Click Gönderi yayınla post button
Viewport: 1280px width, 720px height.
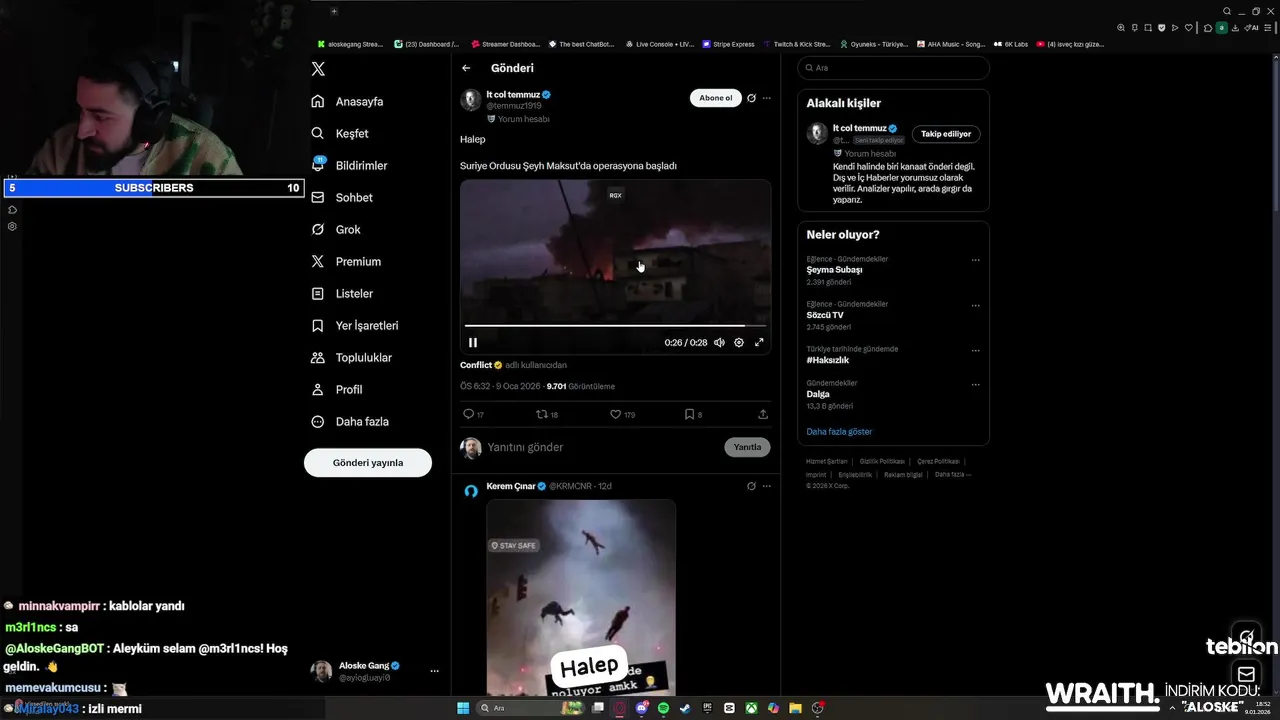pyautogui.click(x=368, y=463)
